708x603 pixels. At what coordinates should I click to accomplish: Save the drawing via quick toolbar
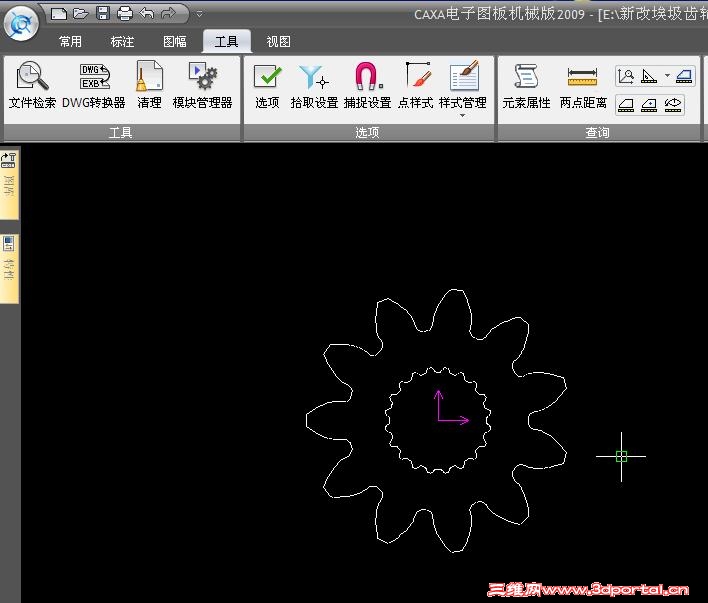click(x=103, y=14)
